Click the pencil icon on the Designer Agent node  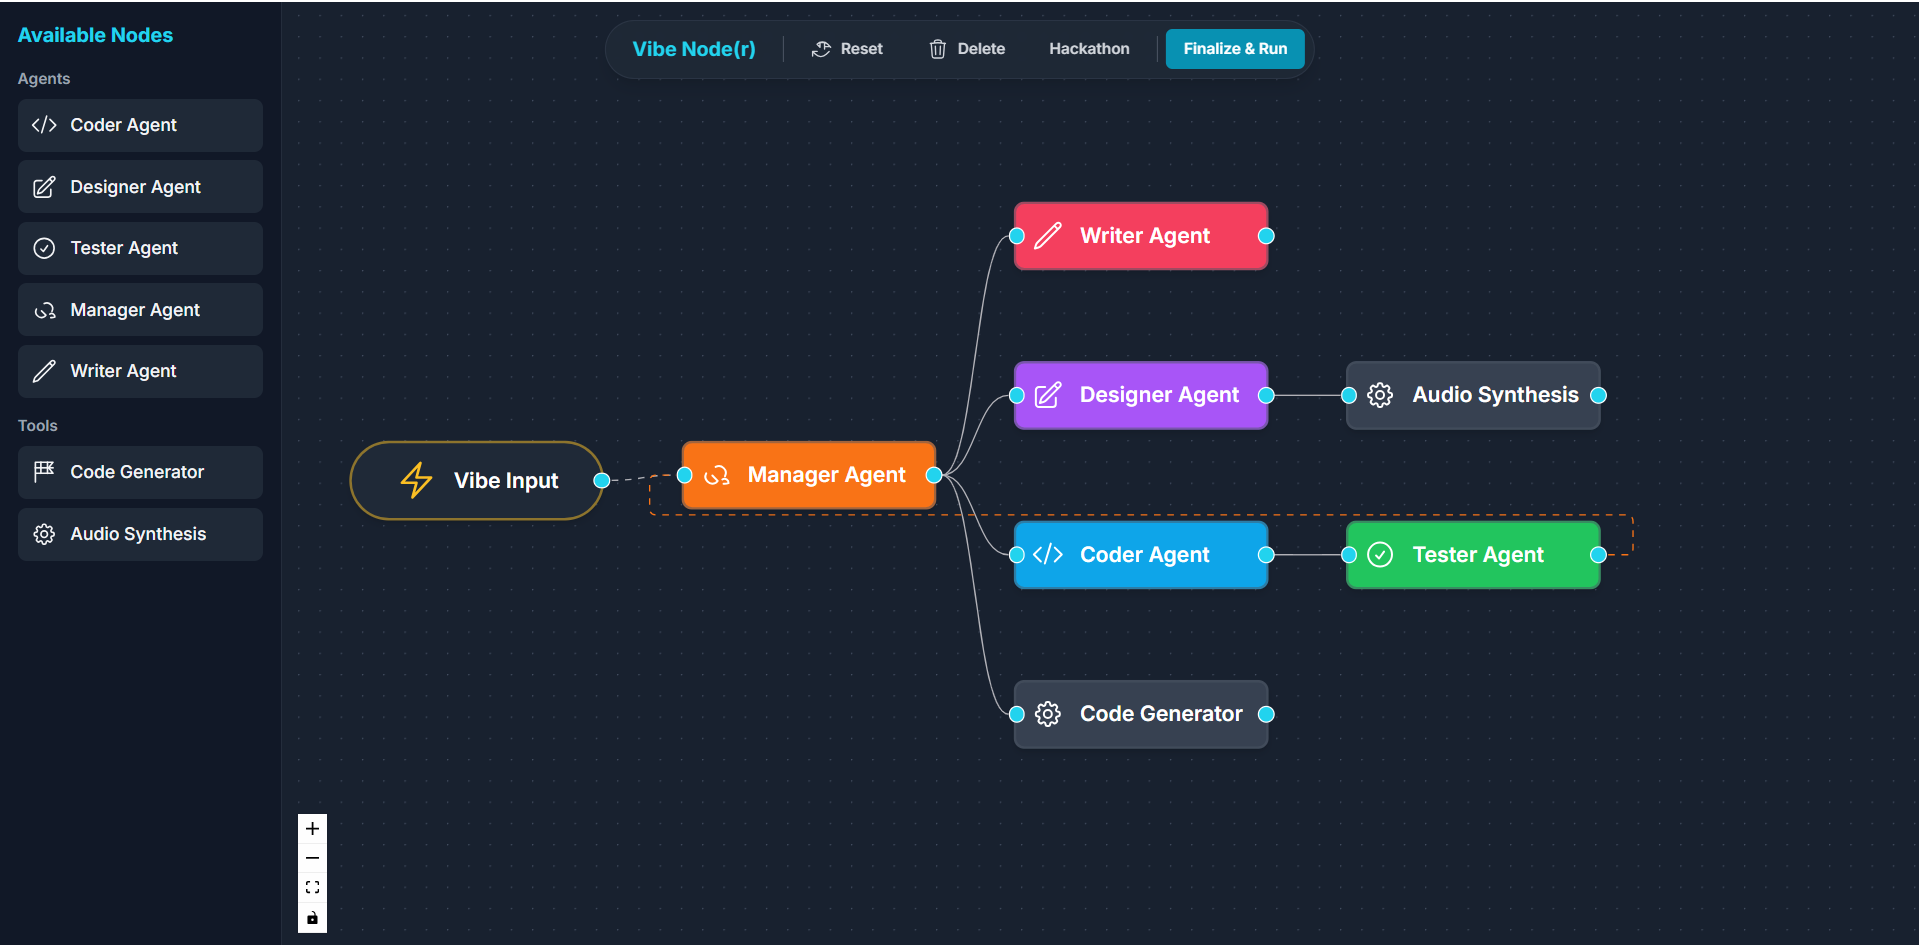[1046, 395]
